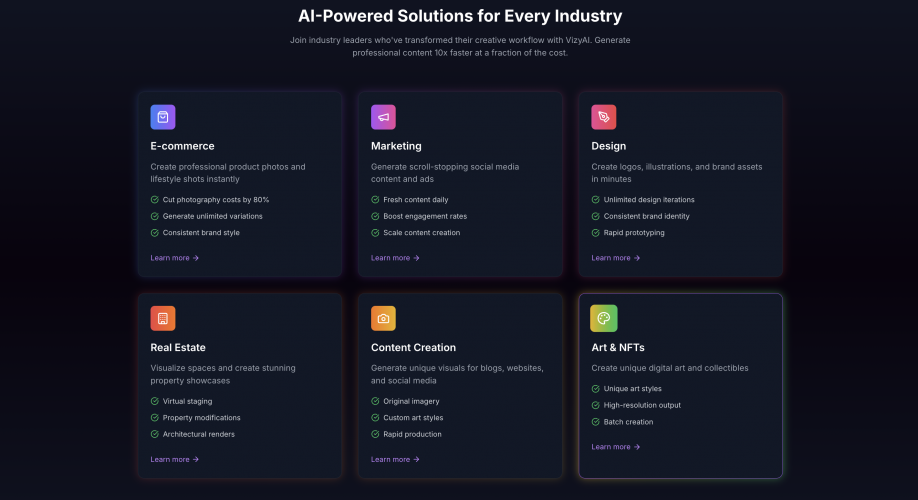The image size is (918, 500).
Task: Select the Marketing card title
Action: [396, 146]
